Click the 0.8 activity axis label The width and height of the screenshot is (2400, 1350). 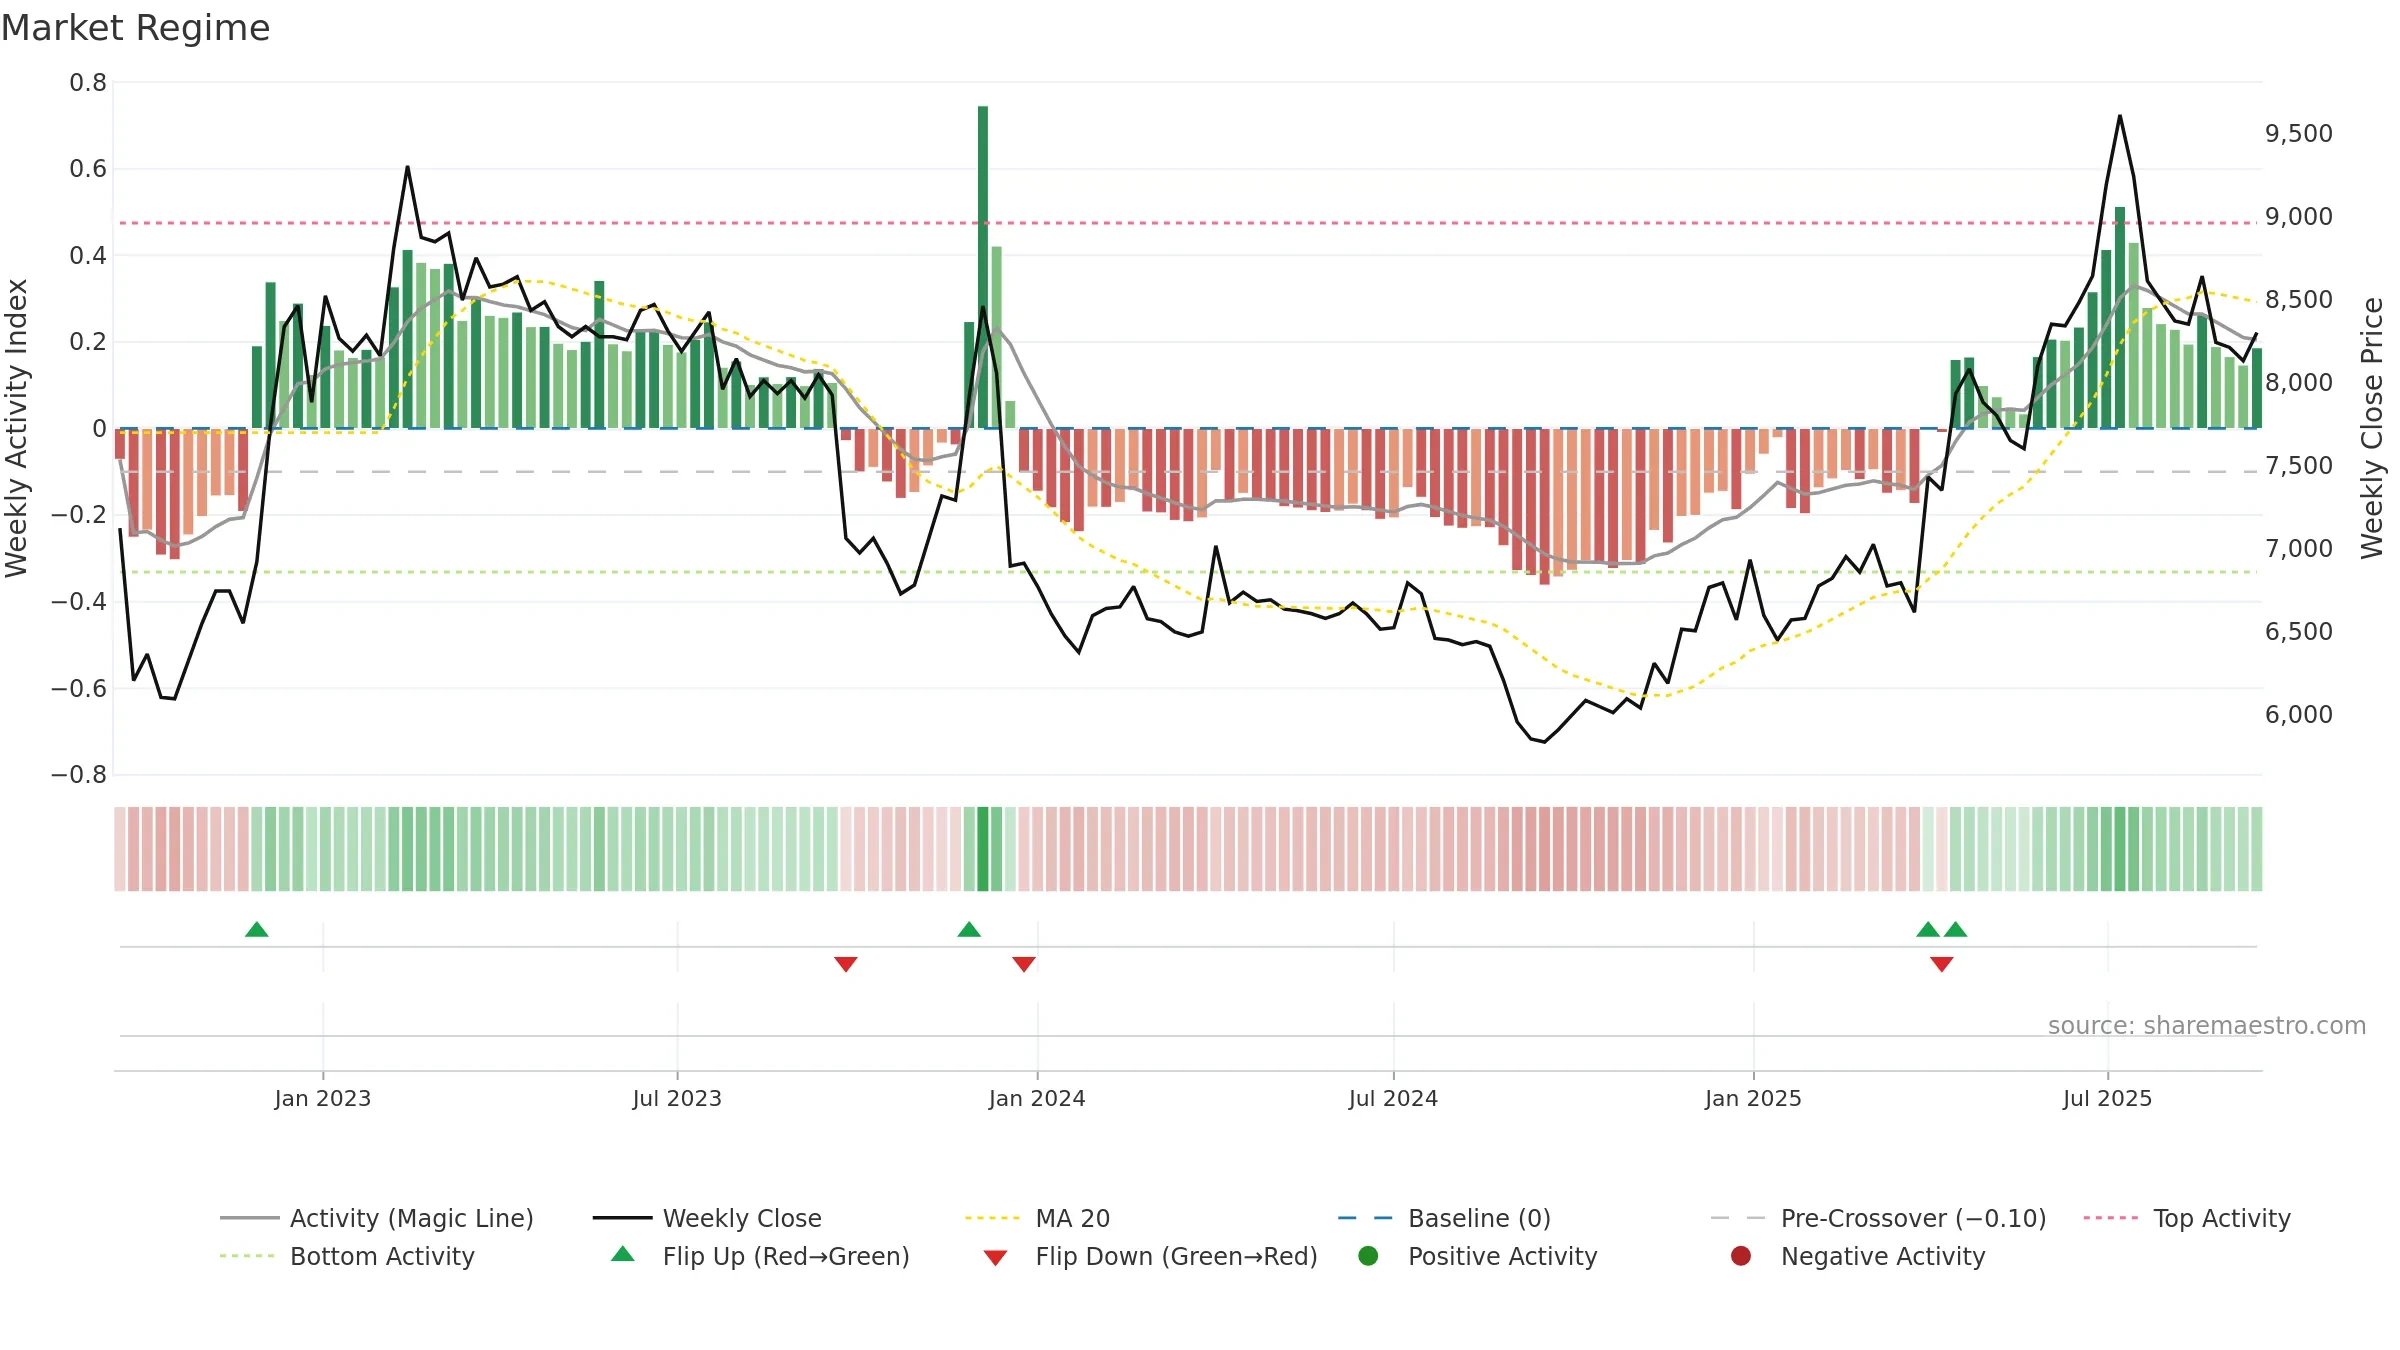[88, 83]
